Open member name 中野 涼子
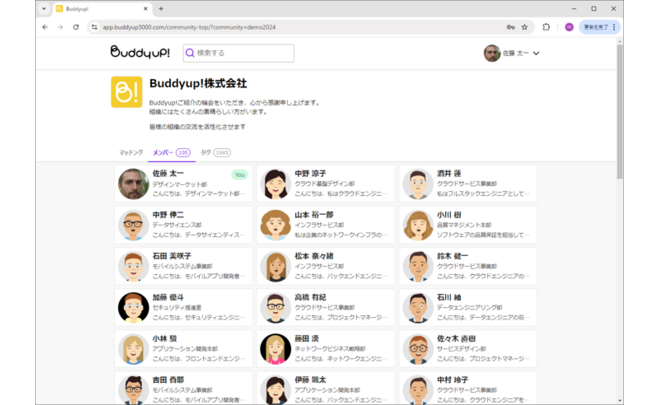This screenshot has height=405, width=660. pyautogui.click(x=310, y=173)
